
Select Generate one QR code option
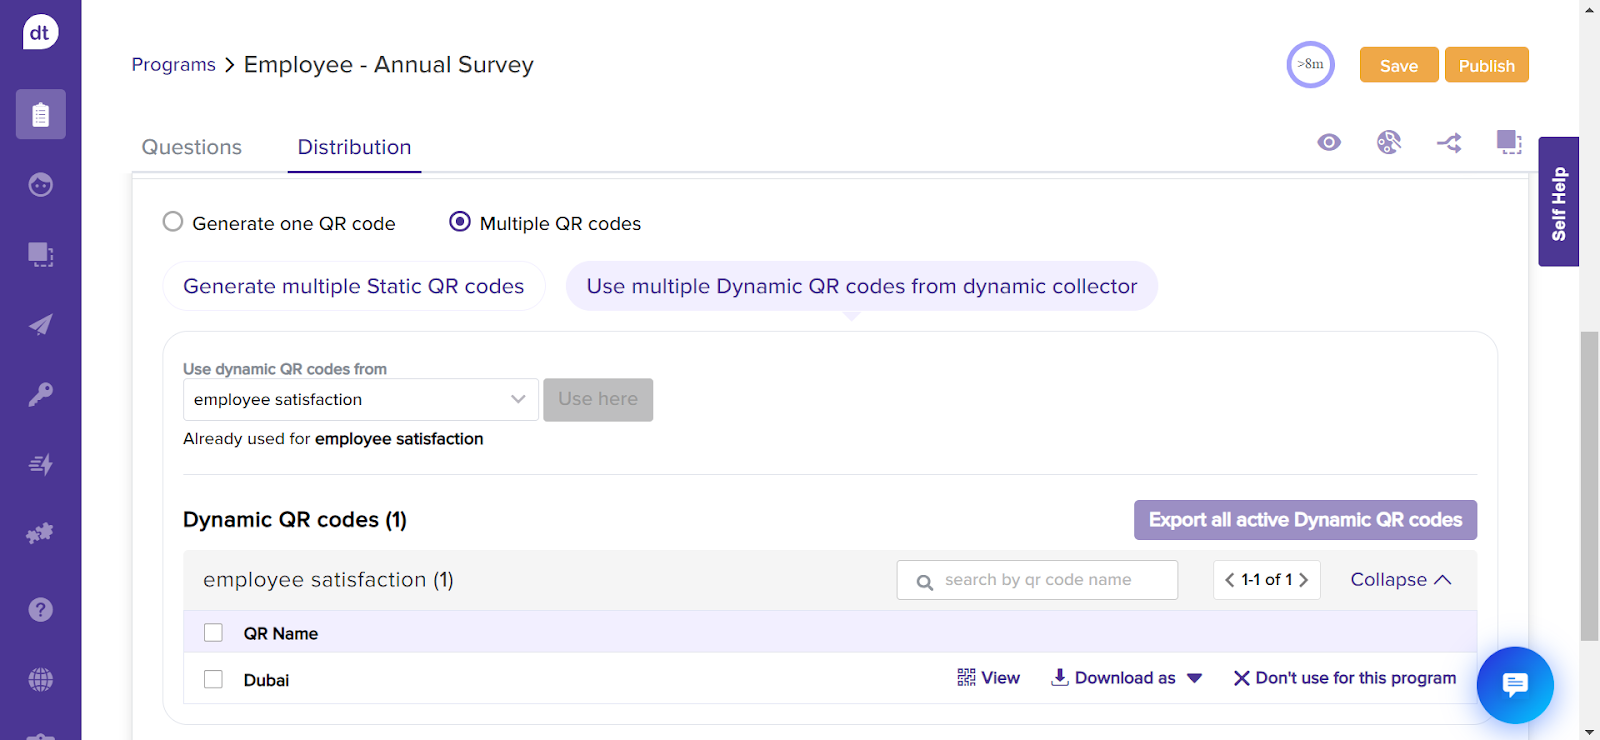173,222
